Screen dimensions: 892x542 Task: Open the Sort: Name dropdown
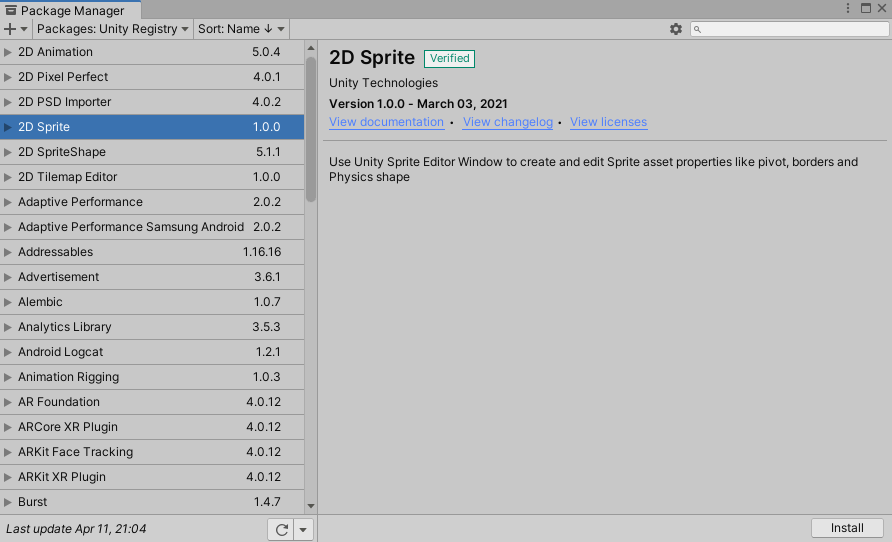coord(241,29)
